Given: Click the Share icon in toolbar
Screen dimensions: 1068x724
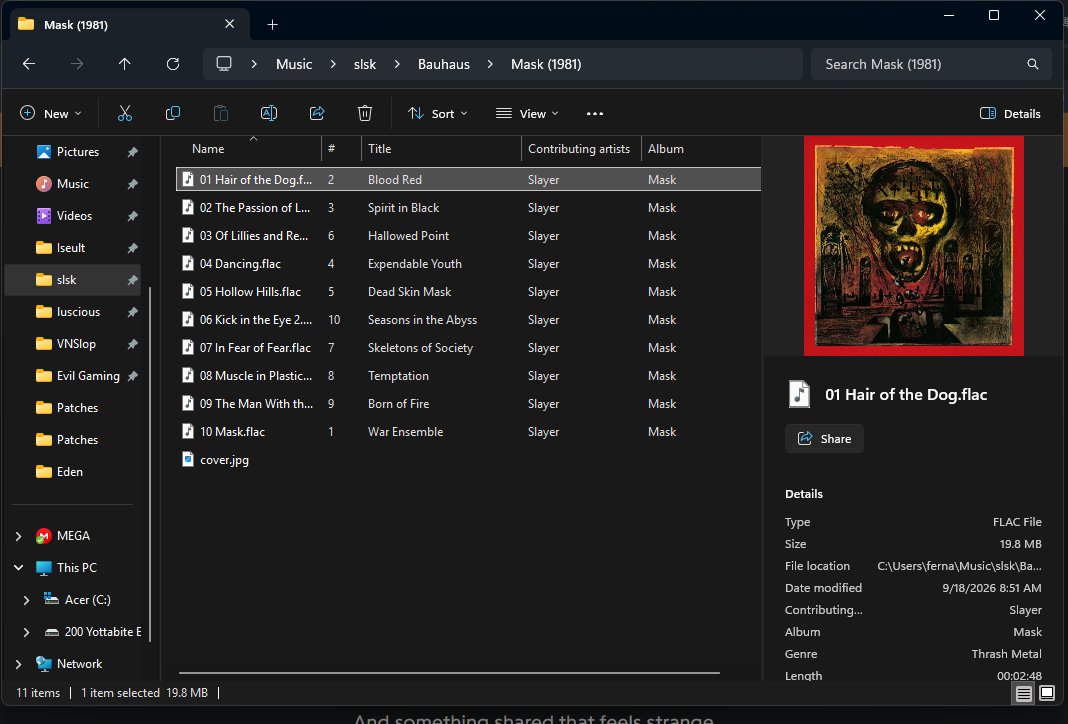Looking at the screenshot, I should tap(317, 114).
